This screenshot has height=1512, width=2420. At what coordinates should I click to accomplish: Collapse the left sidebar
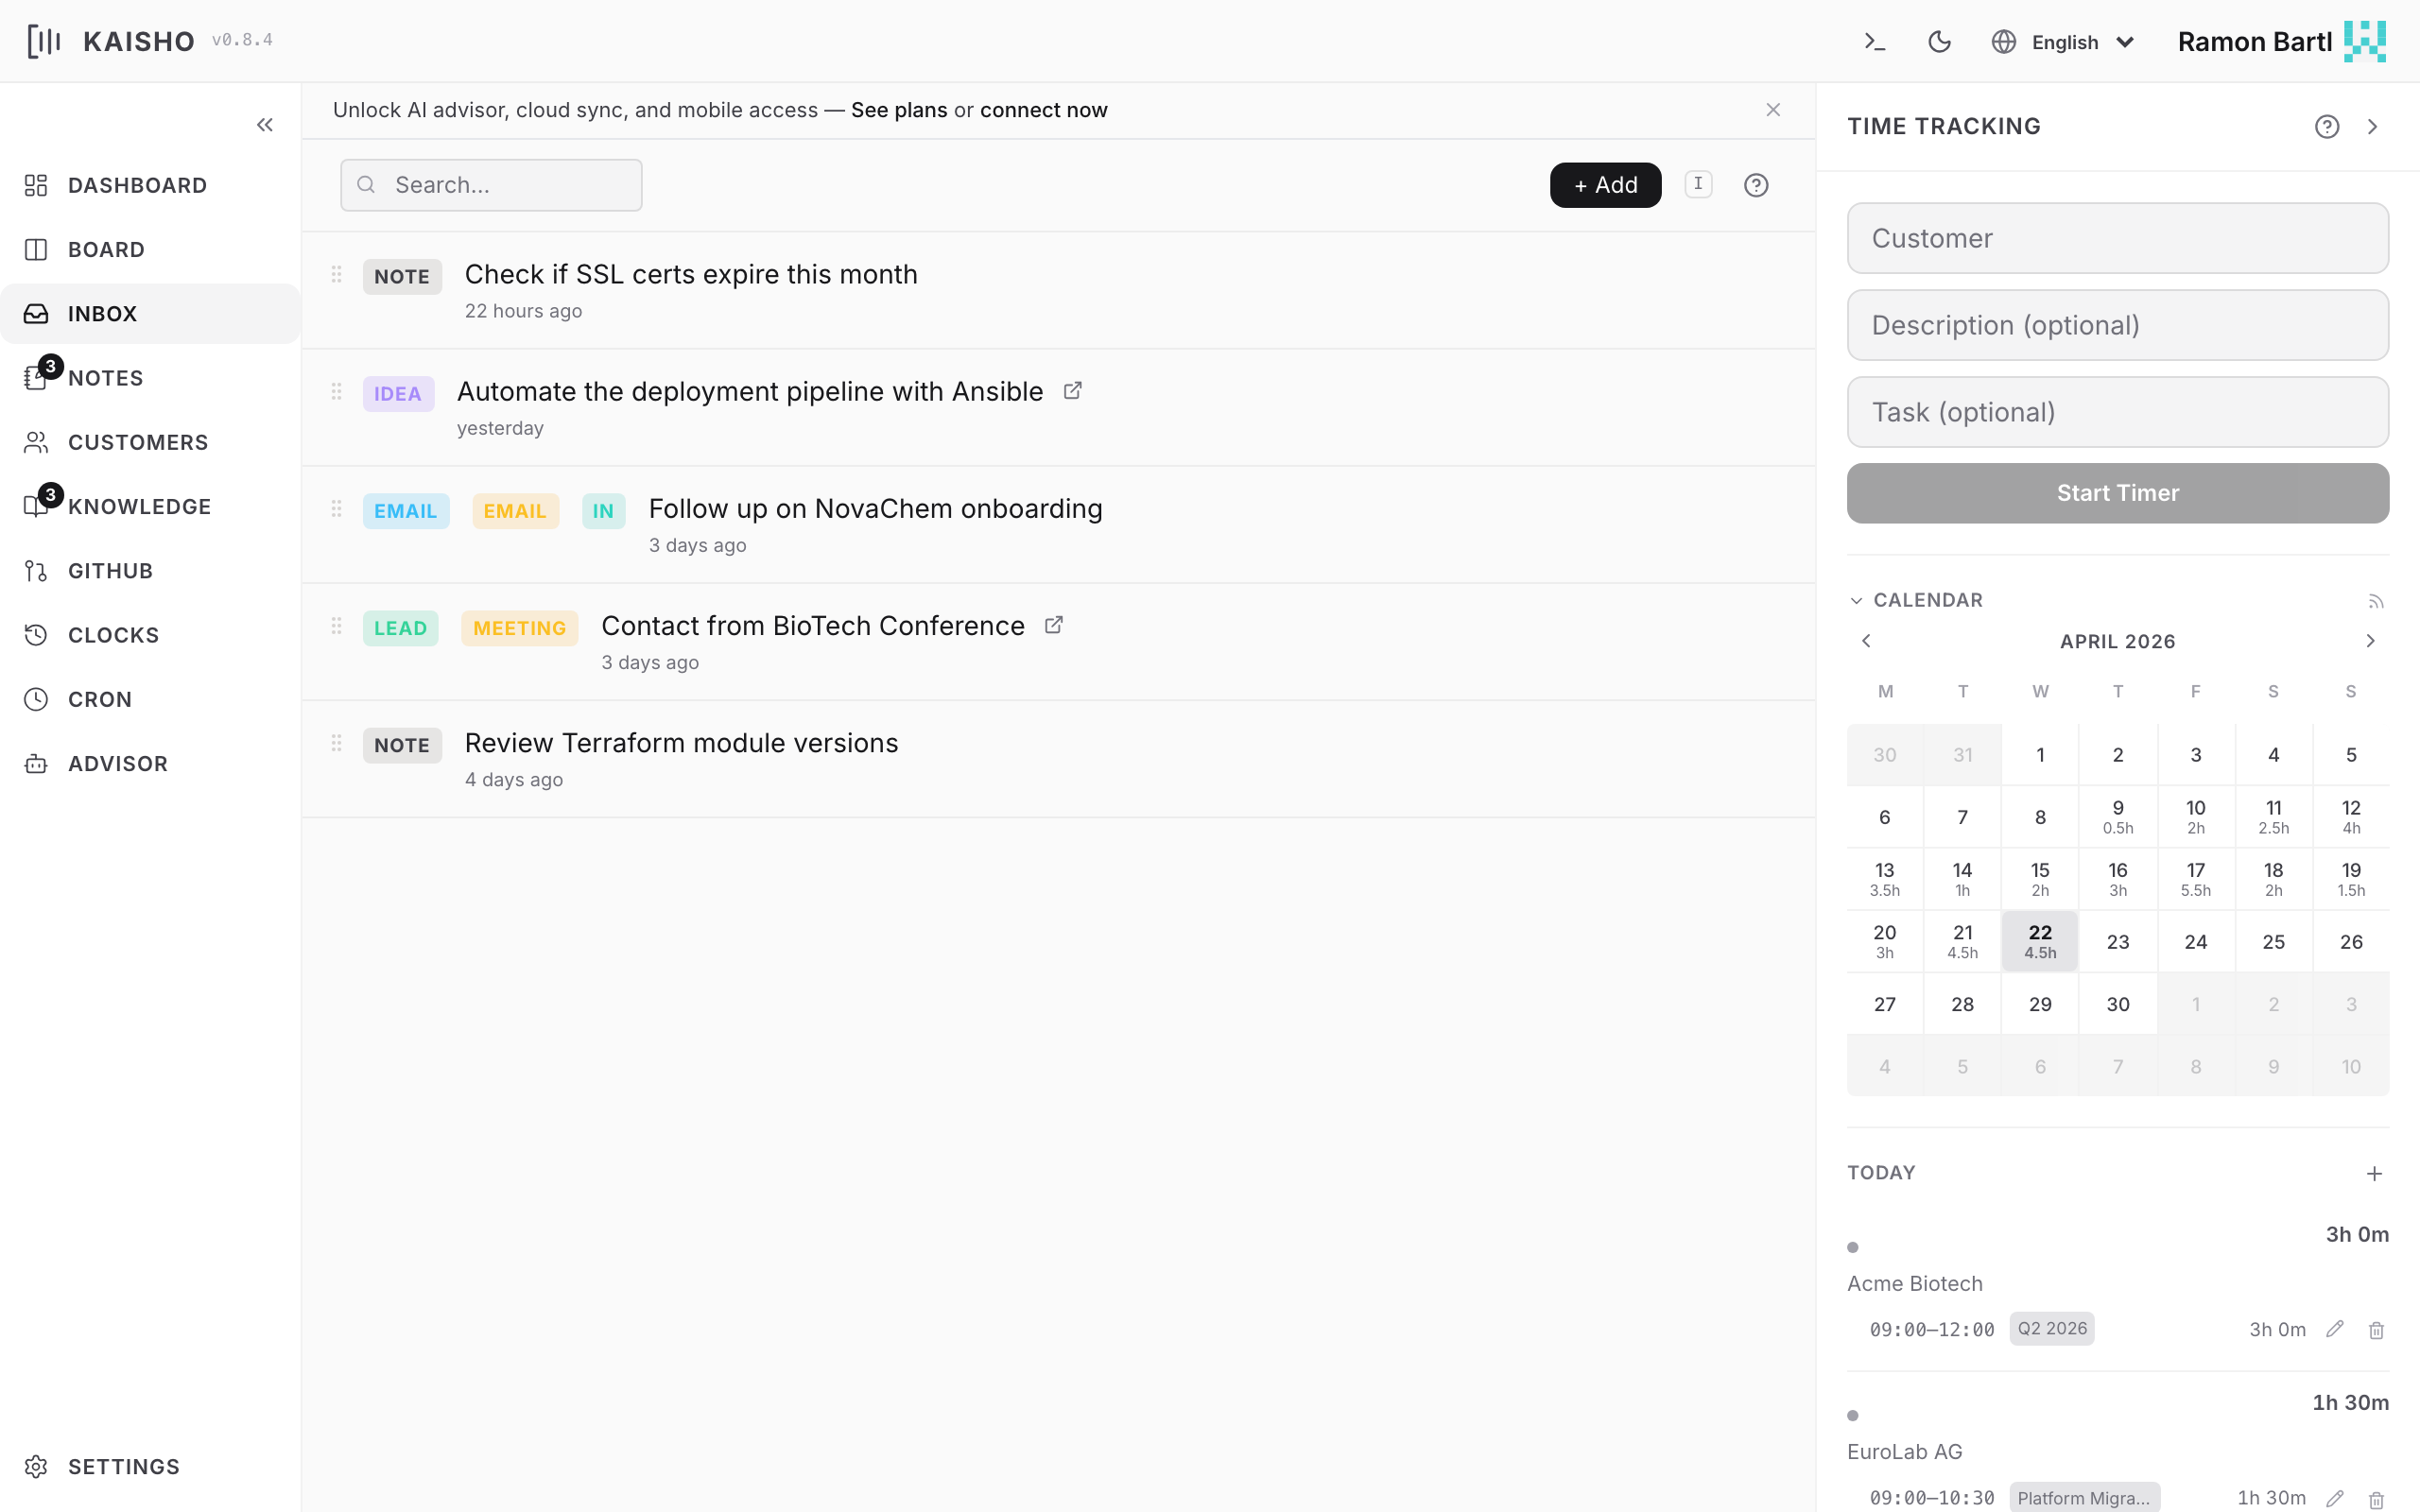[x=265, y=125]
